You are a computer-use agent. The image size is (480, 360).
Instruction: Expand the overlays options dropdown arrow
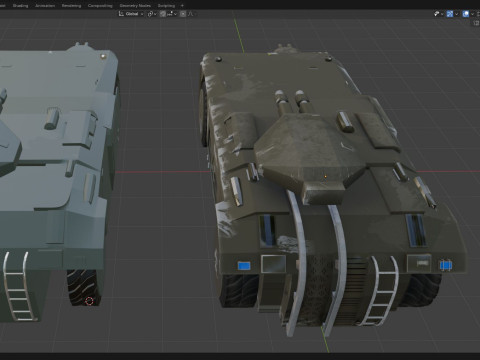click(472, 14)
